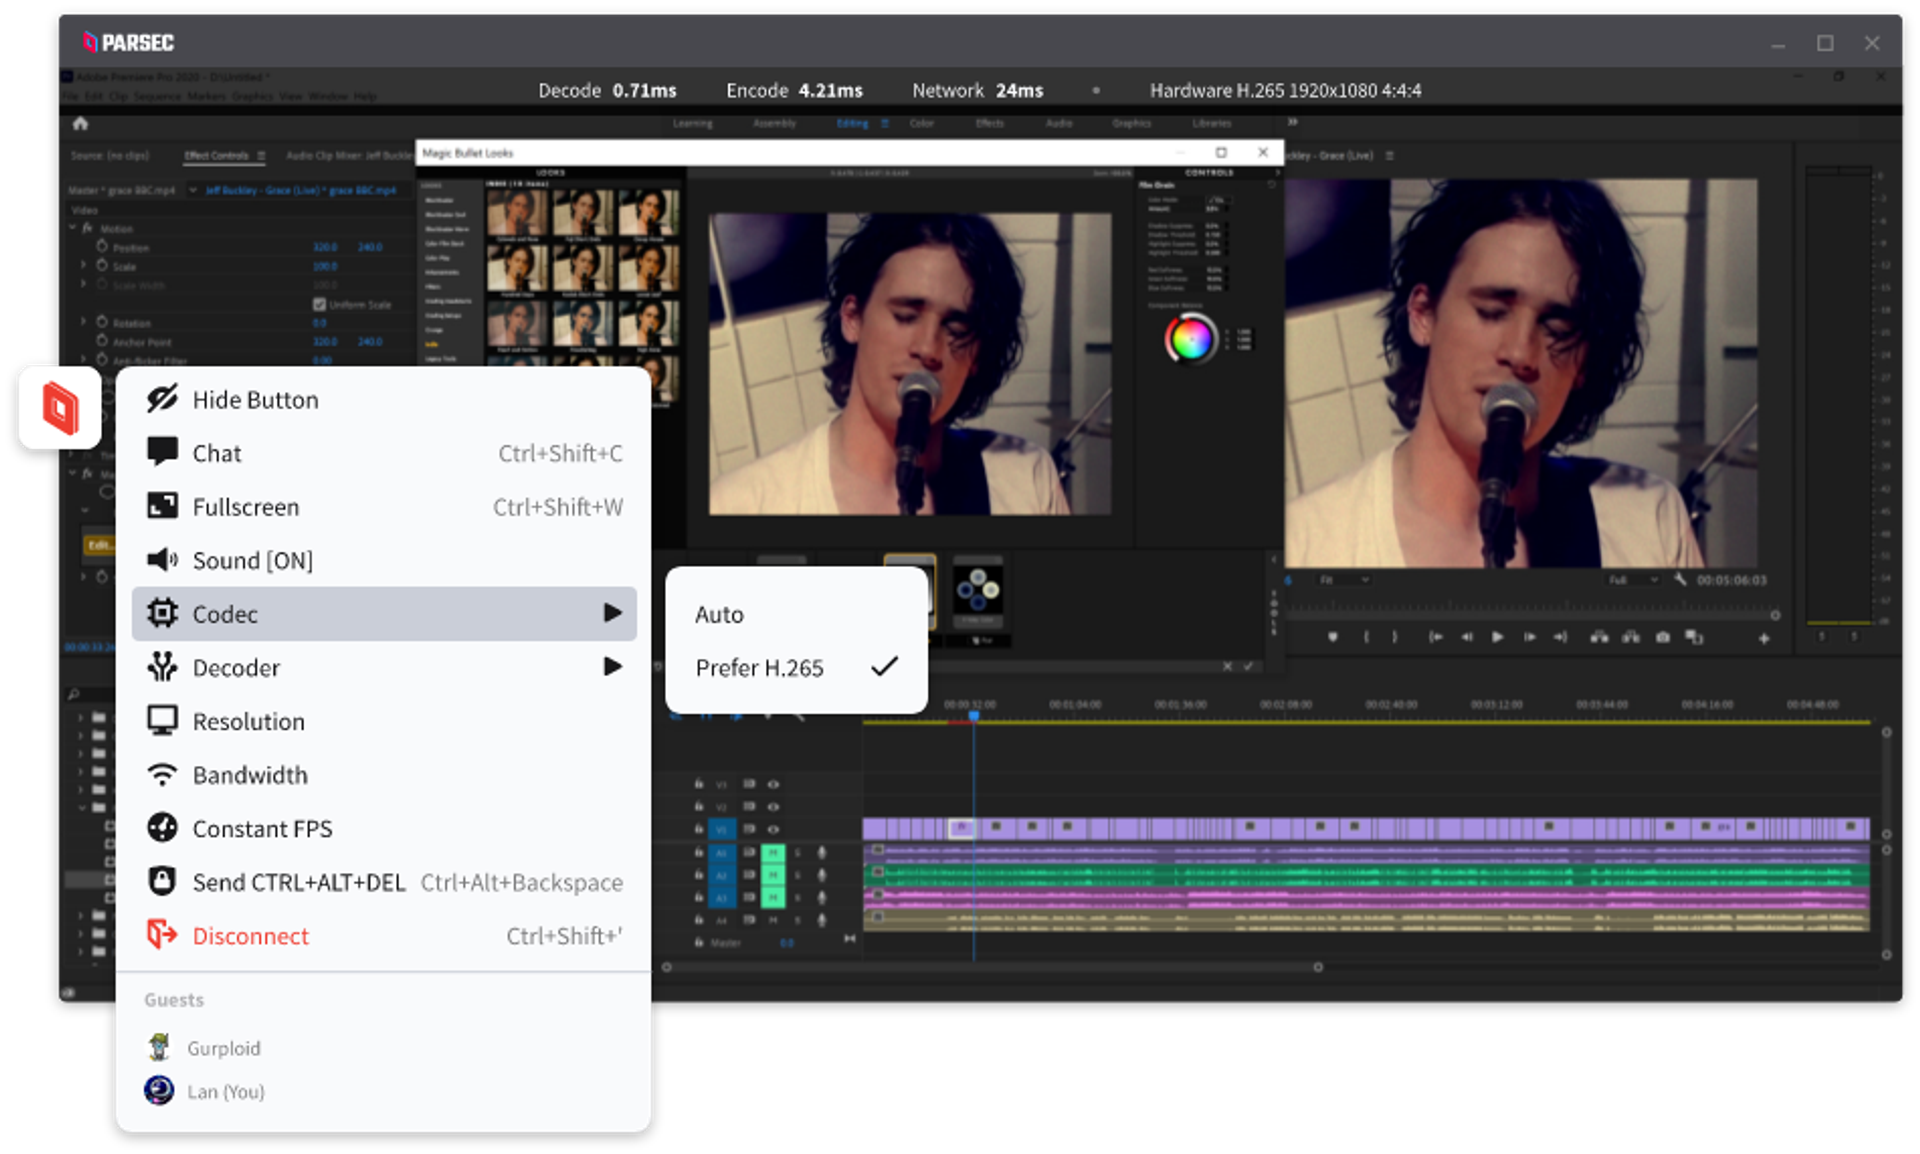This screenshot has width=1920, height=1154.
Task: Select Fullscreen in the Parsec menu
Action: [x=384, y=507]
